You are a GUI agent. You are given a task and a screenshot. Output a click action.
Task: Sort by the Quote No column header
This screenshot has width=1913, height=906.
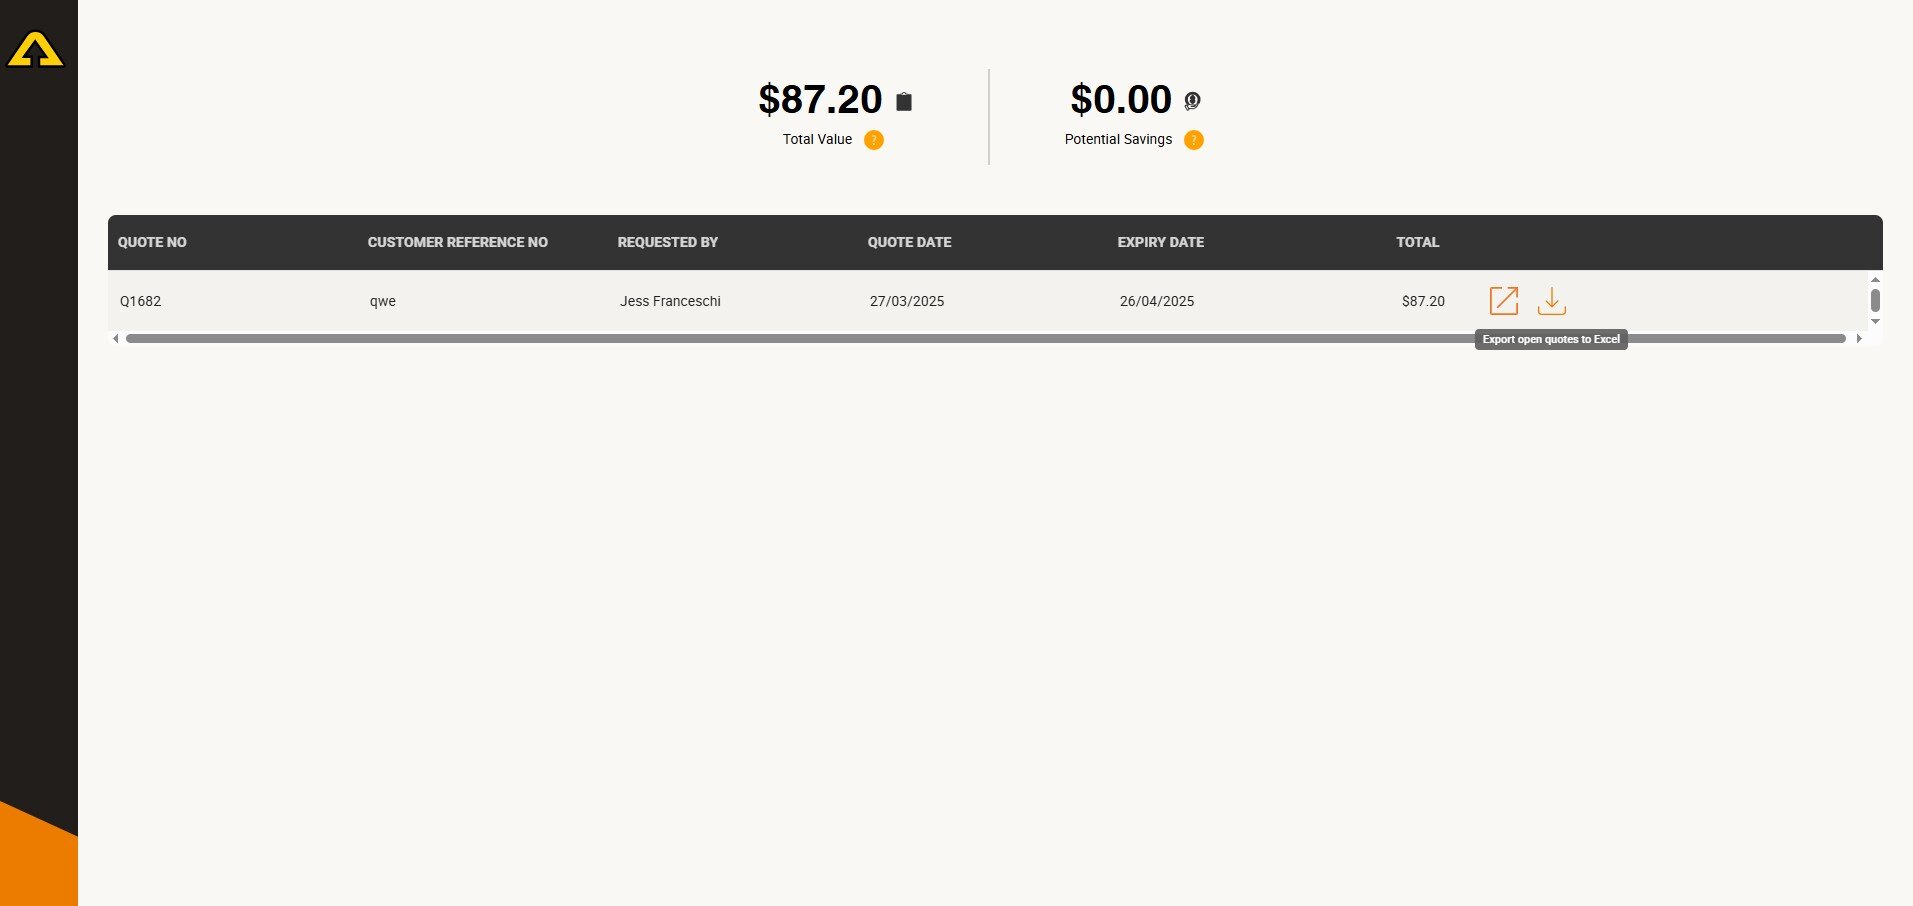click(x=152, y=242)
